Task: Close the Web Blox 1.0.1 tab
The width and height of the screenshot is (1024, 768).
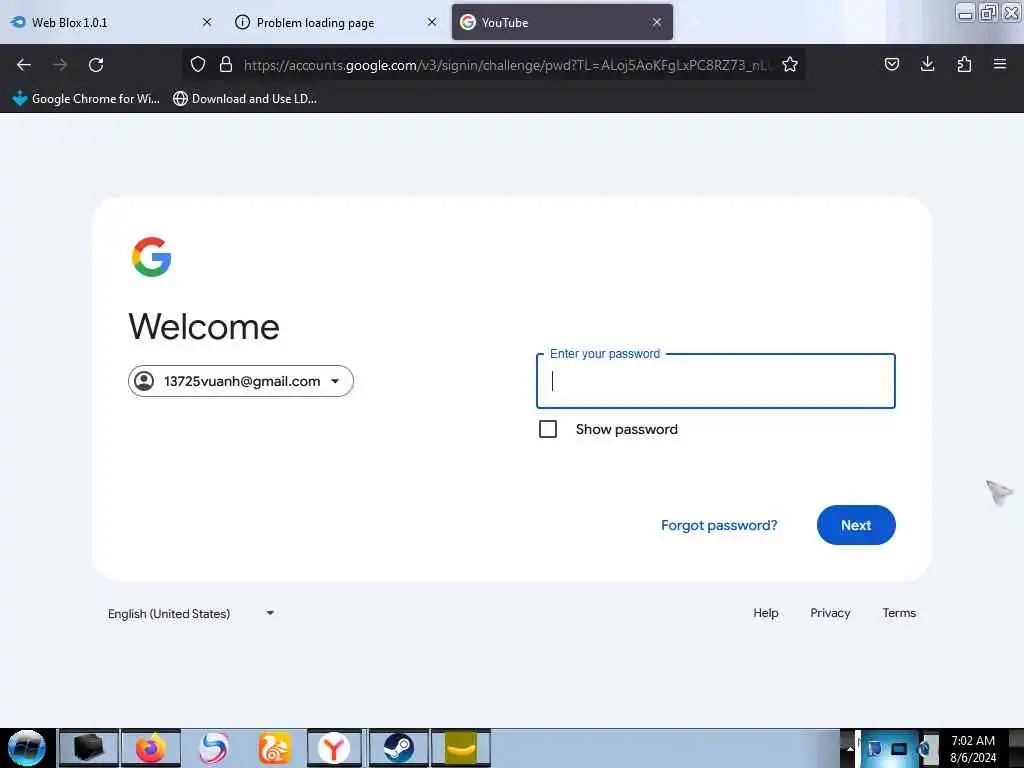Action: (x=207, y=22)
